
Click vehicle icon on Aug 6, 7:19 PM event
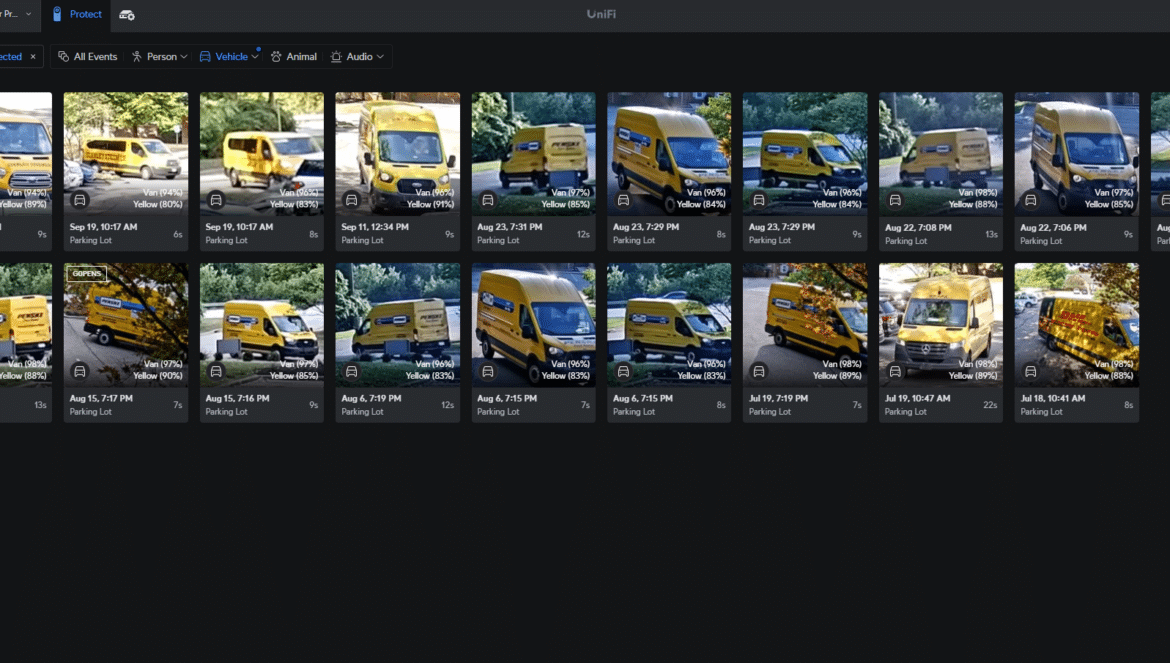pos(351,371)
